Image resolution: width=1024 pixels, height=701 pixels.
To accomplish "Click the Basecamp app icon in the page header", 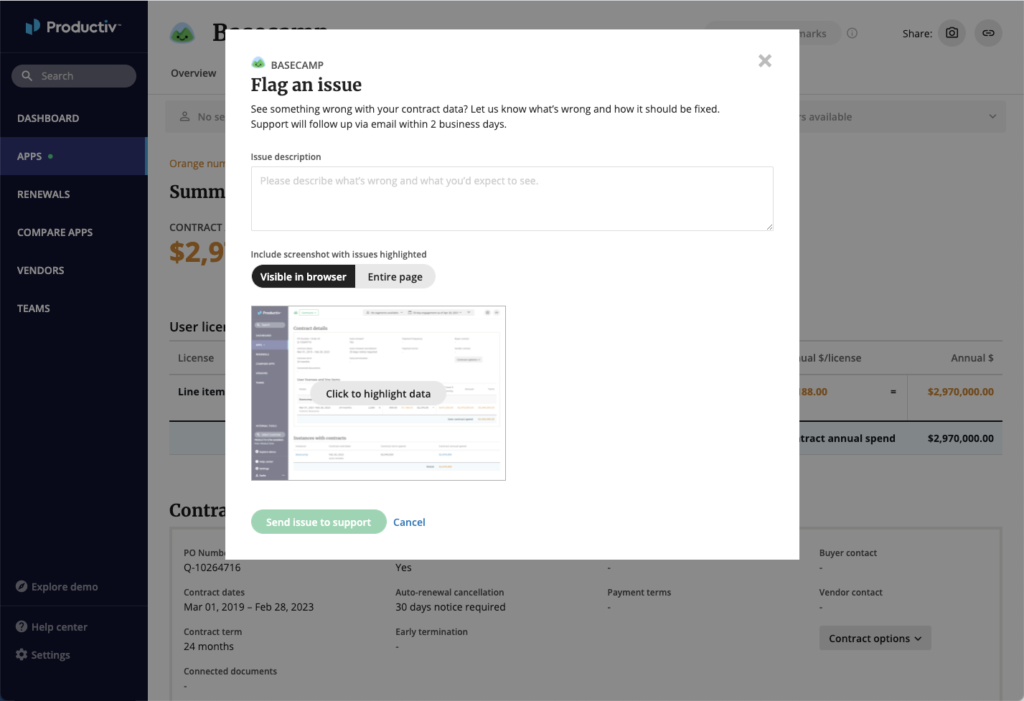I will coord(182,33).
